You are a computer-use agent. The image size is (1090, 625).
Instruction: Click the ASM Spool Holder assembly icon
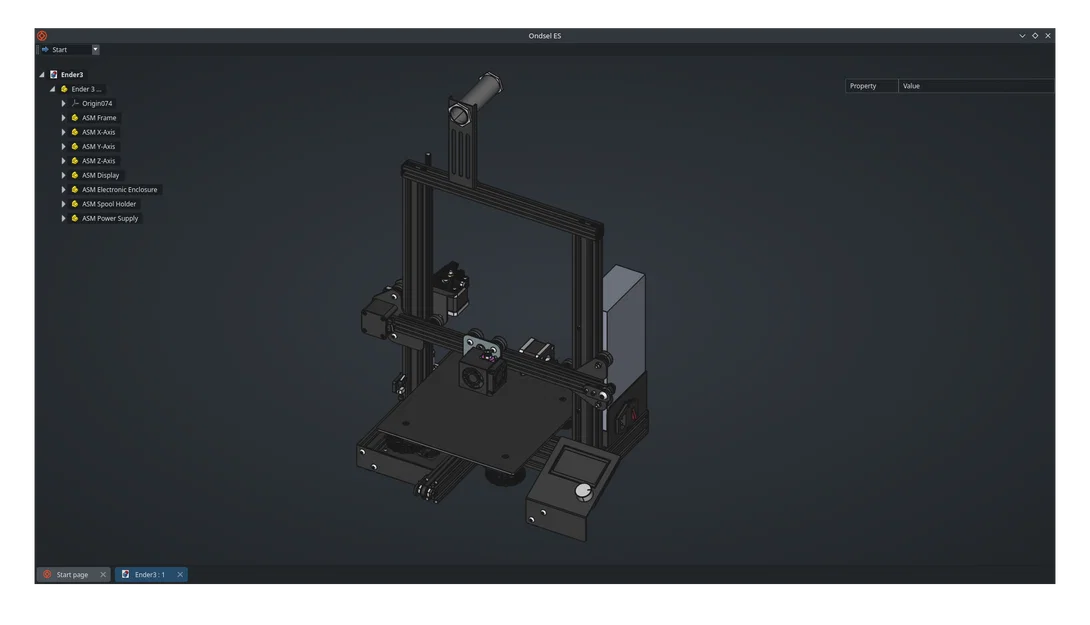74,204
